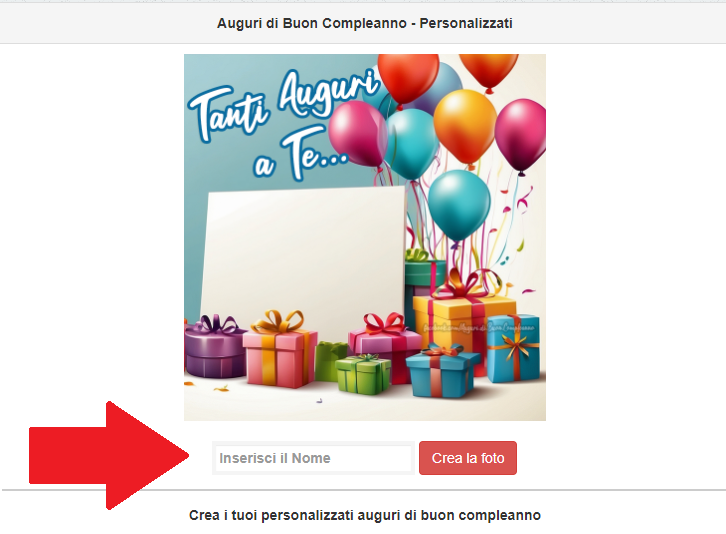
Task: Click the small green gift box
Action: [363, 373]
